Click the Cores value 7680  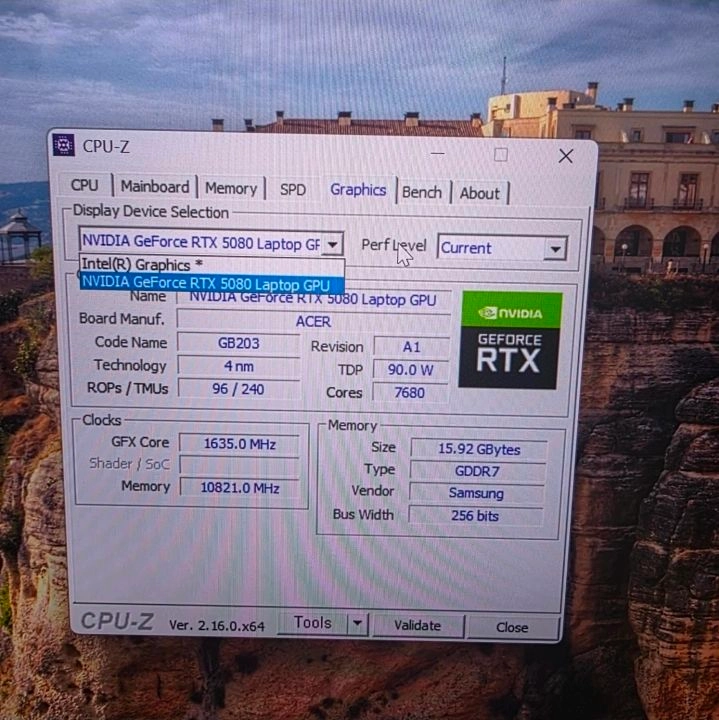[410, 393]
